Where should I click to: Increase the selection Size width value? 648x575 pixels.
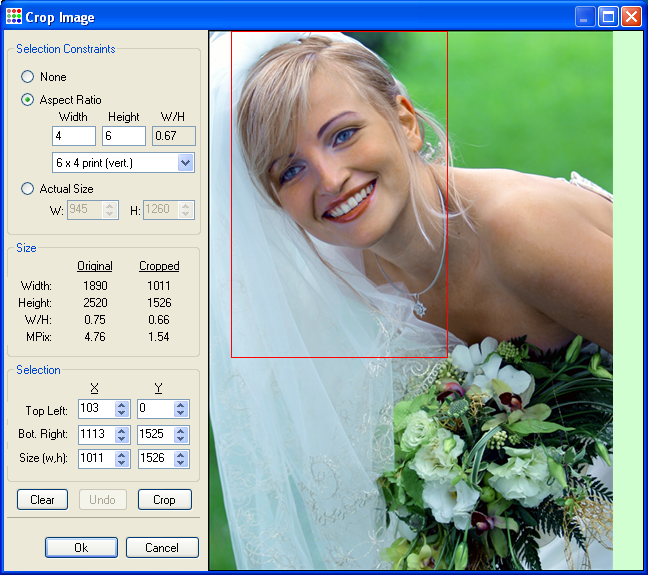click(122, 455)
